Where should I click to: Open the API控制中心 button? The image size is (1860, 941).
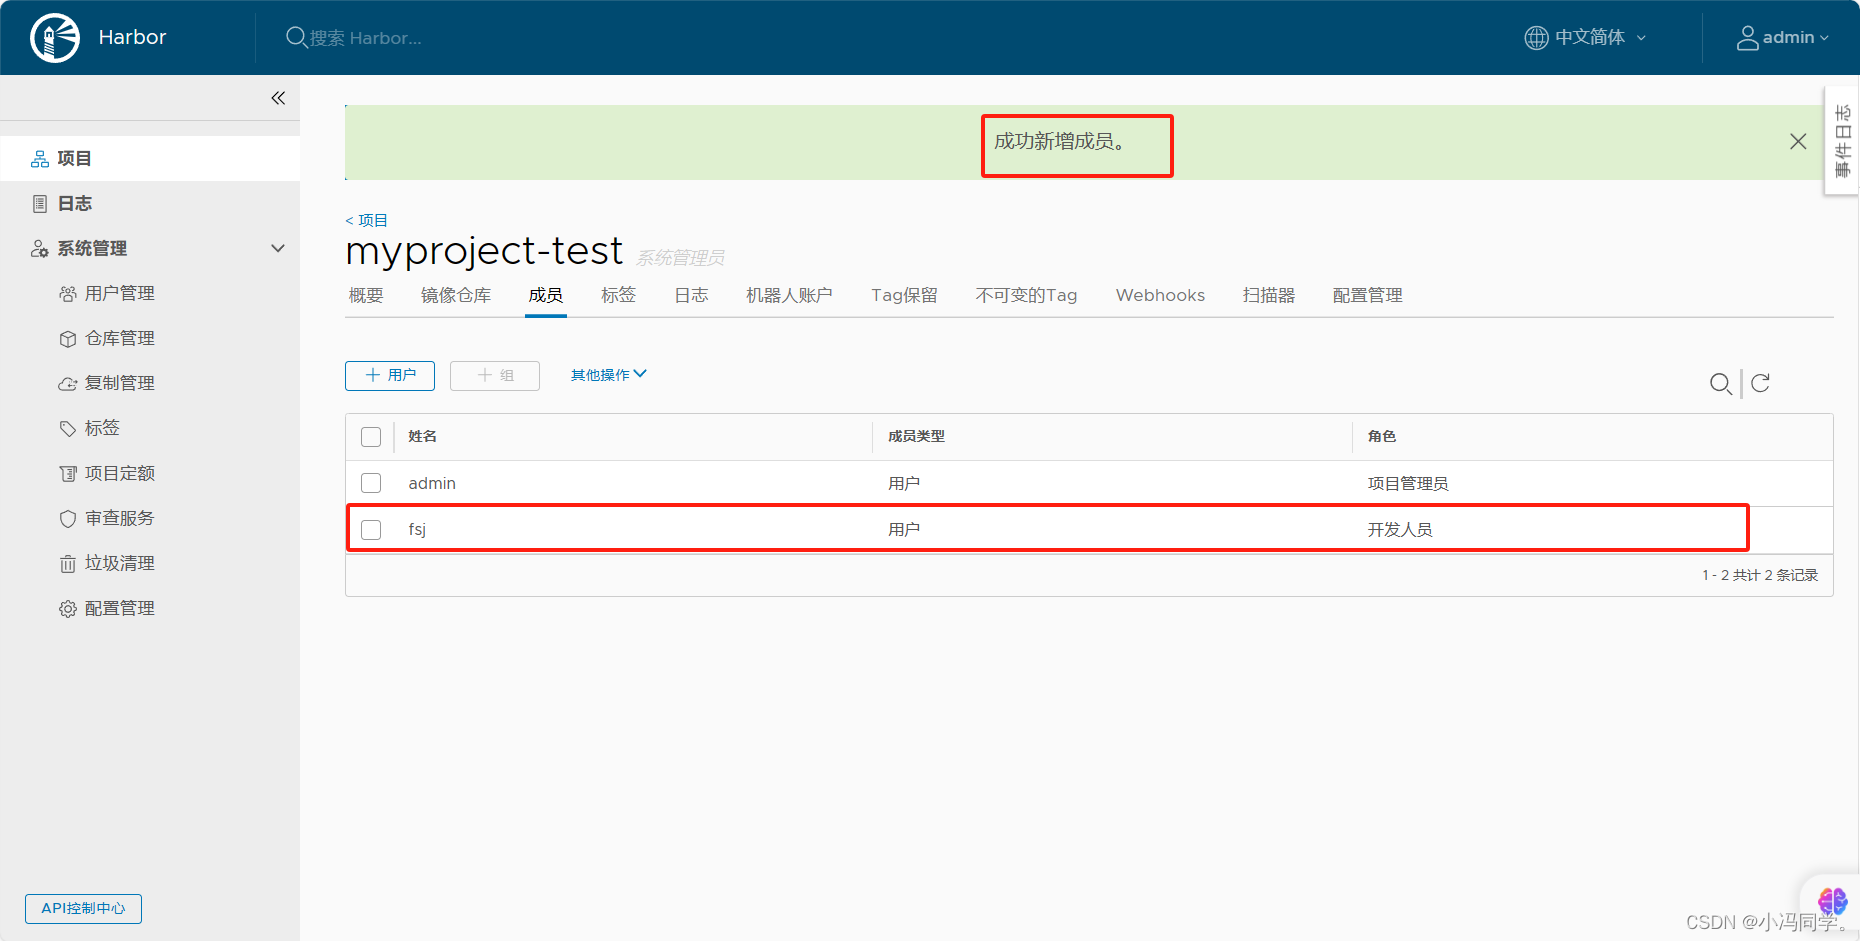[x=83, y=909]
